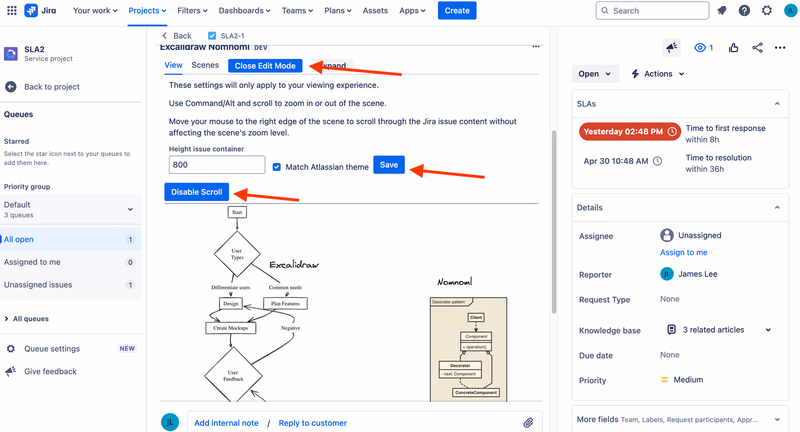Open the app switcher grid icon
This screenshot has height=432, width=800.
(12, 10)
